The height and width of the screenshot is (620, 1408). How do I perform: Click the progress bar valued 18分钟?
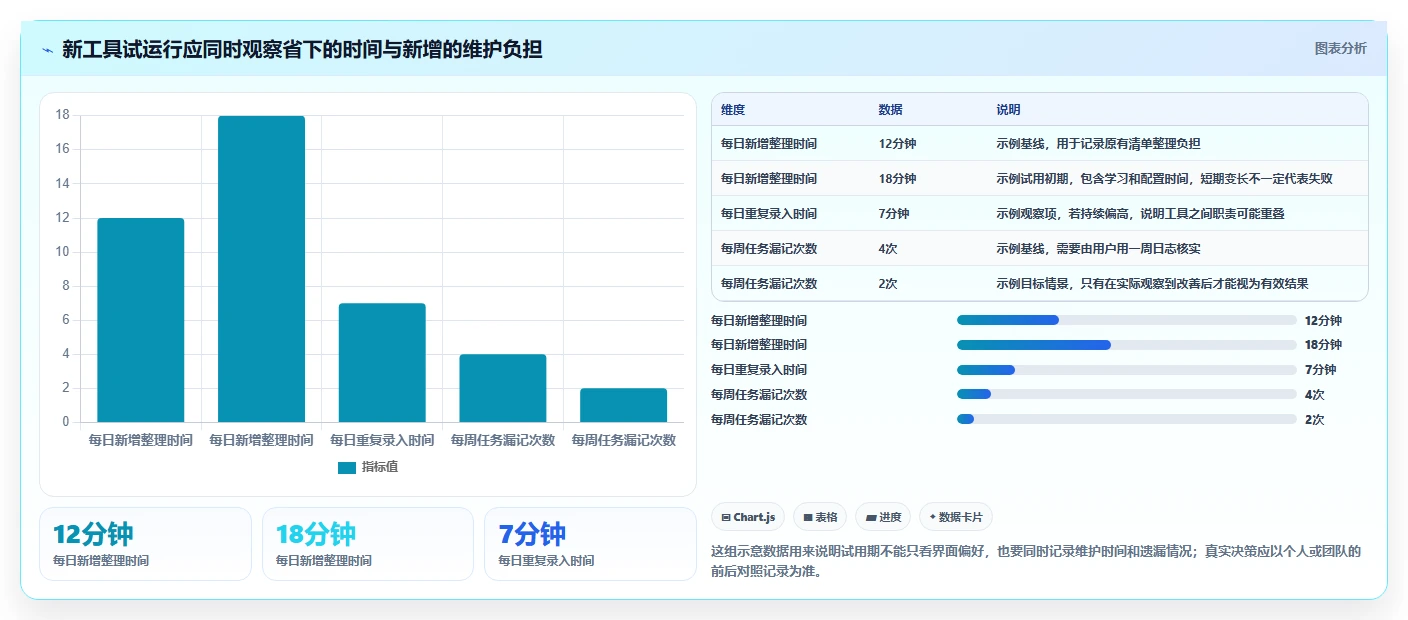(1127, 345)
